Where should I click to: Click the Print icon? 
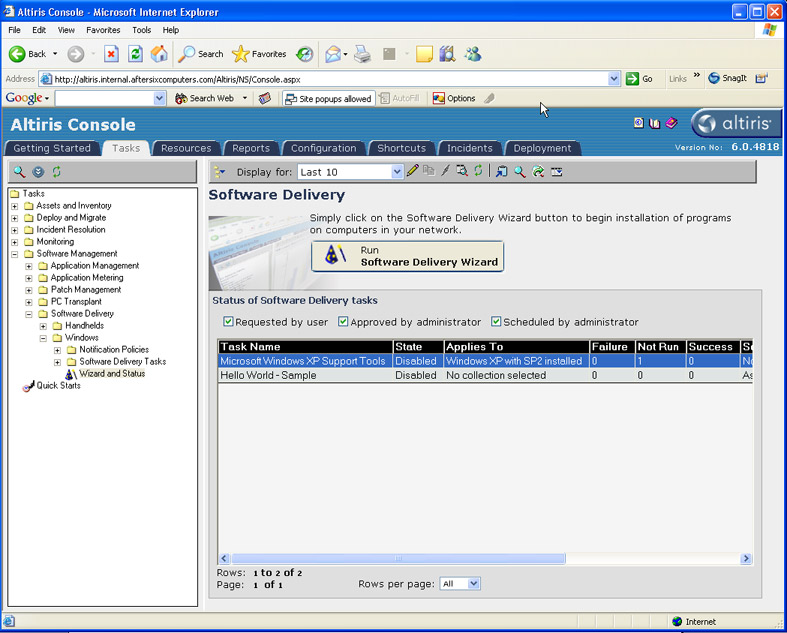pos(362,54)
